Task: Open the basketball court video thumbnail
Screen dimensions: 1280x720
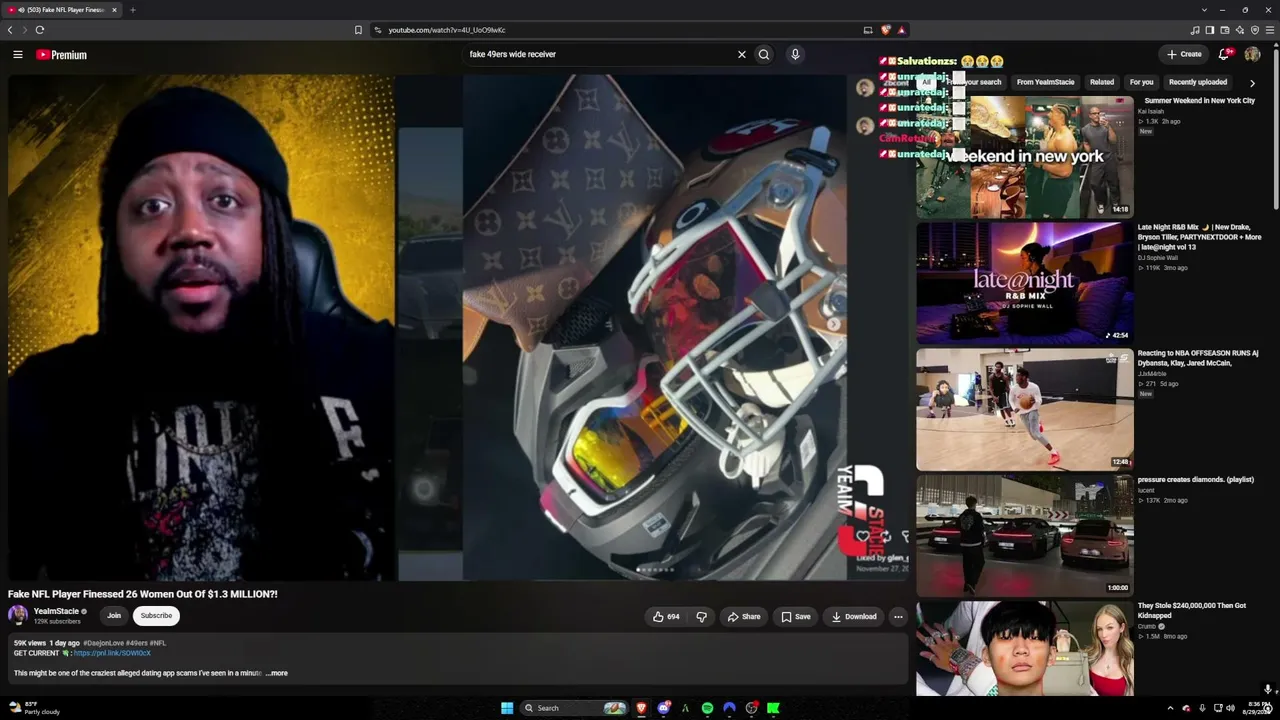Action: click(1025, 409)
